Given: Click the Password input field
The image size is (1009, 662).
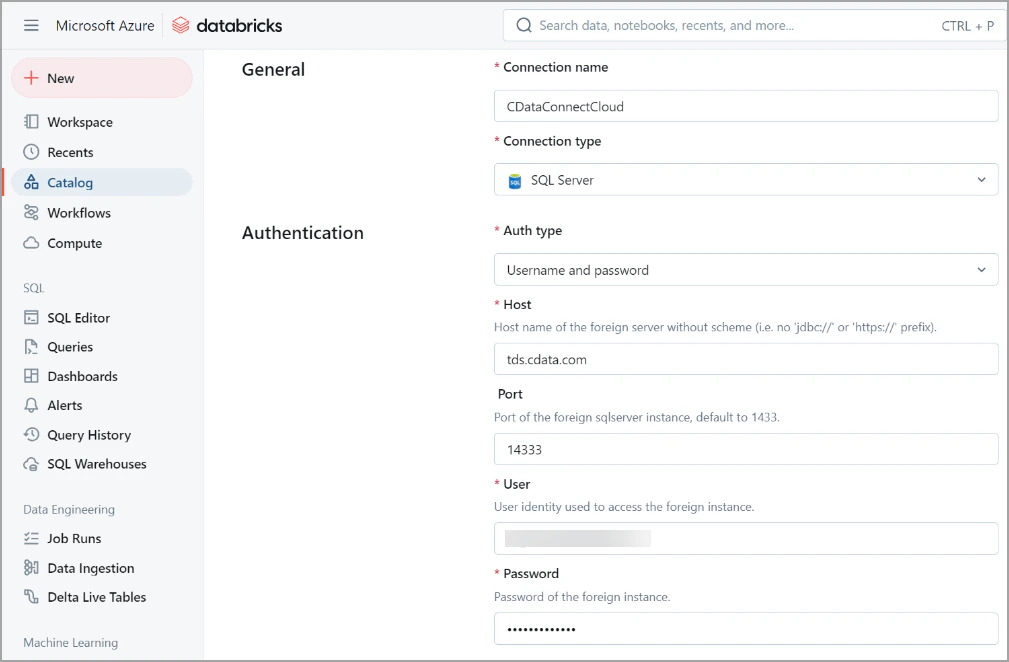Looking at the screenshot, I should point(746,629).
